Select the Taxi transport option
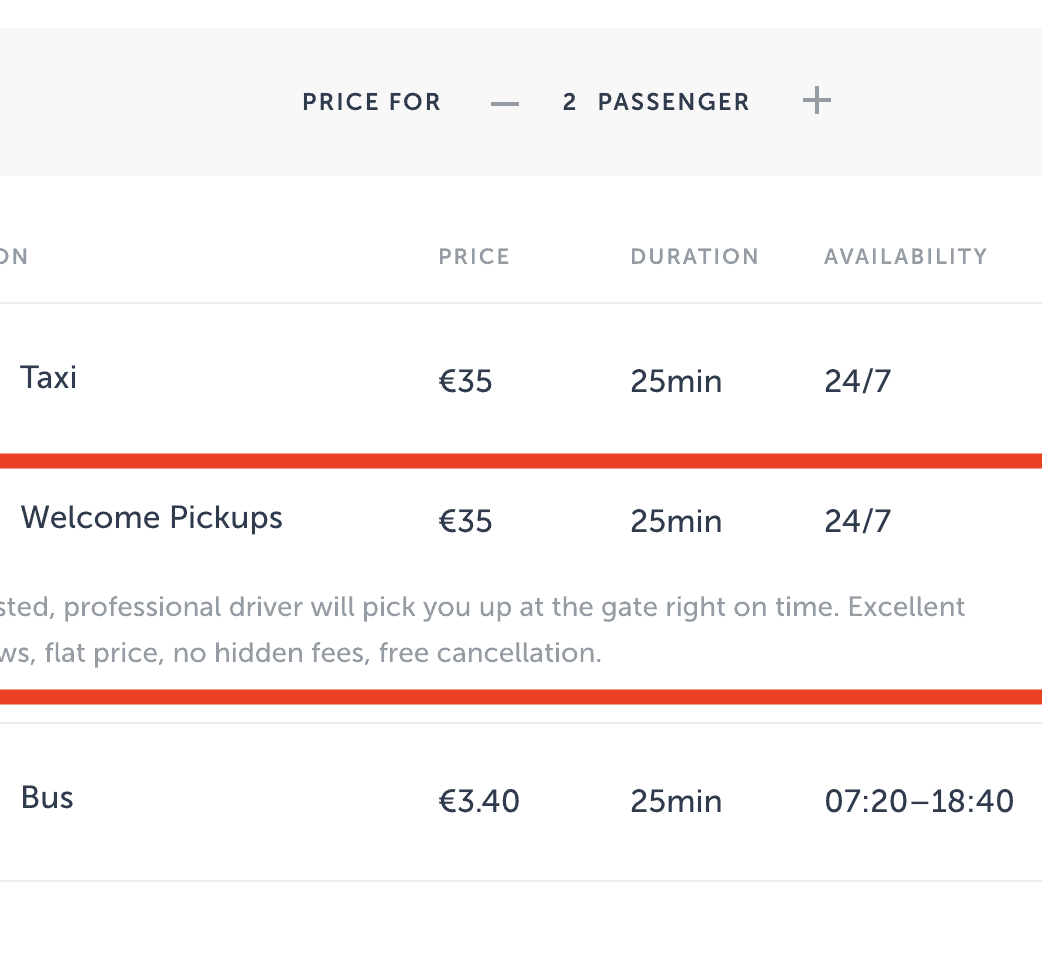 pyautogui.click(x=49, y=378)
